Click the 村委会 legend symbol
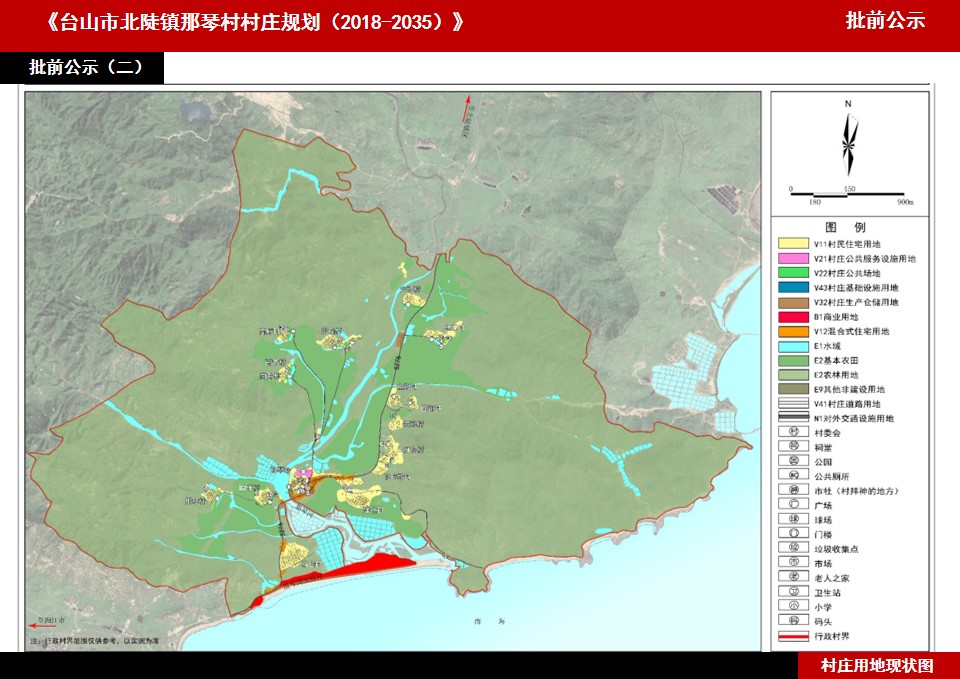This screenshot has height=679, width=960. [x=793, y=432]
